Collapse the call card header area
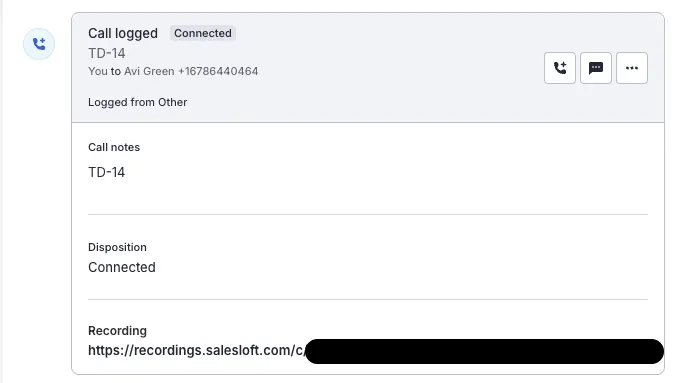Screen dimensions: 682x383 368,68
